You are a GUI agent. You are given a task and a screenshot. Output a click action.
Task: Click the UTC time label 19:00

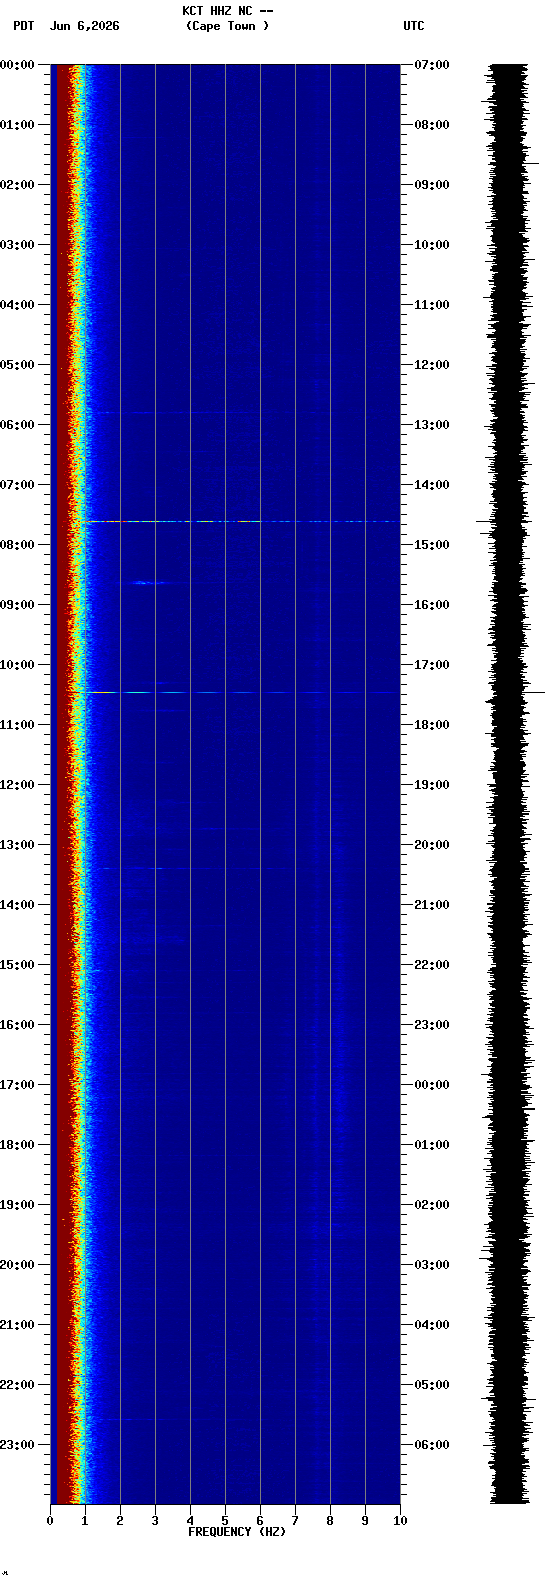[x=432, y=785]
